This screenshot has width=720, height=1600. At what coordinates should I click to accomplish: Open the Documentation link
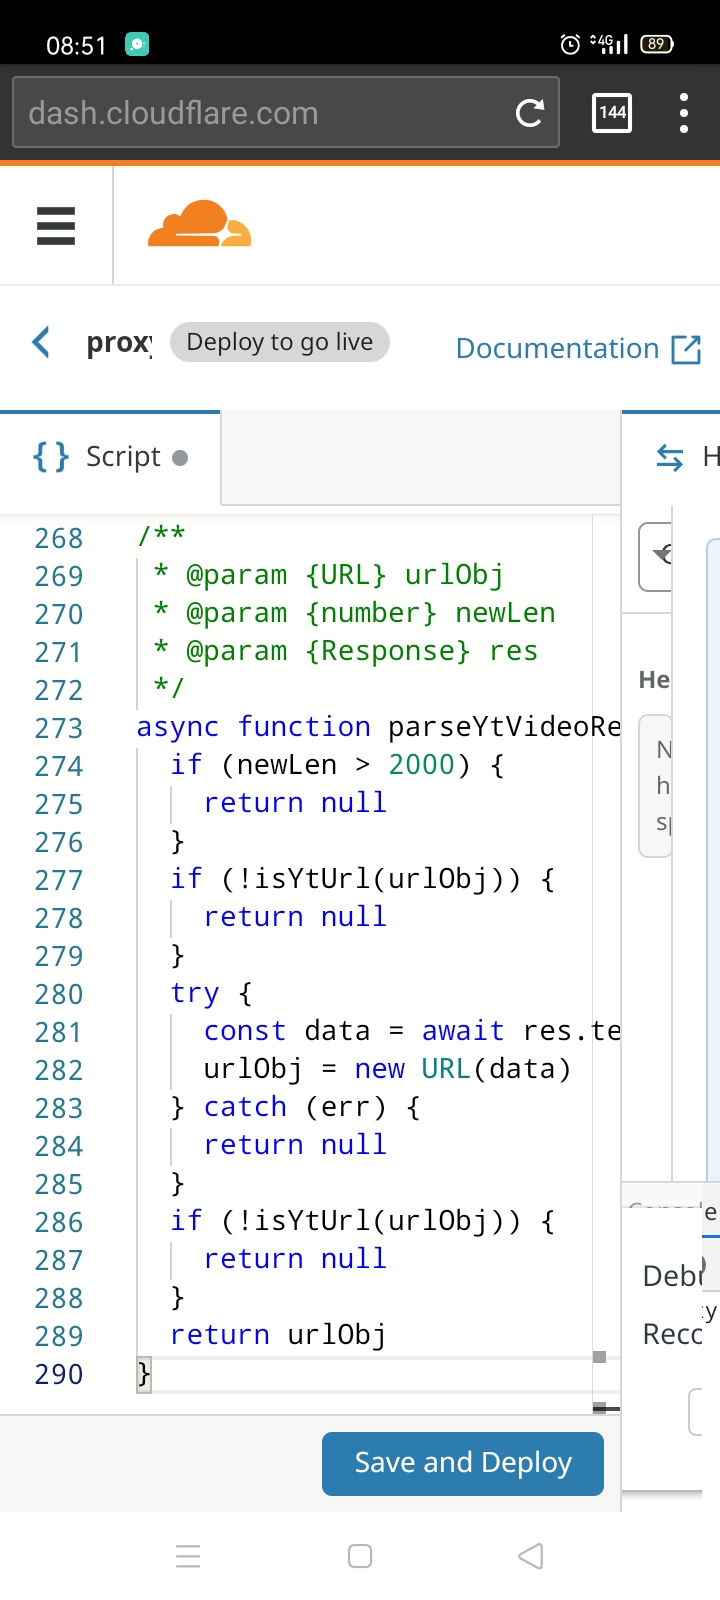pyautogui.click(x=557, y=349)
